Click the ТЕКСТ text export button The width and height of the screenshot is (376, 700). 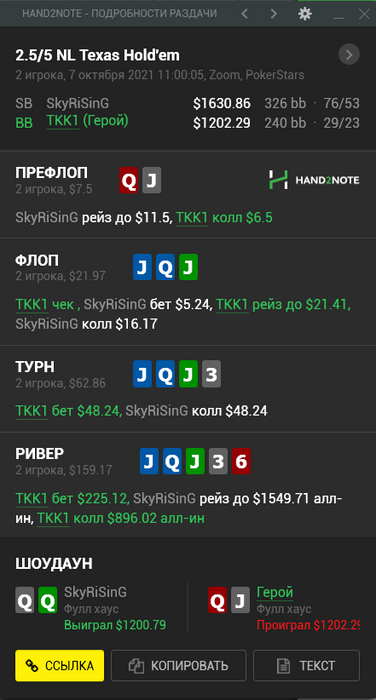coord(306,666)
